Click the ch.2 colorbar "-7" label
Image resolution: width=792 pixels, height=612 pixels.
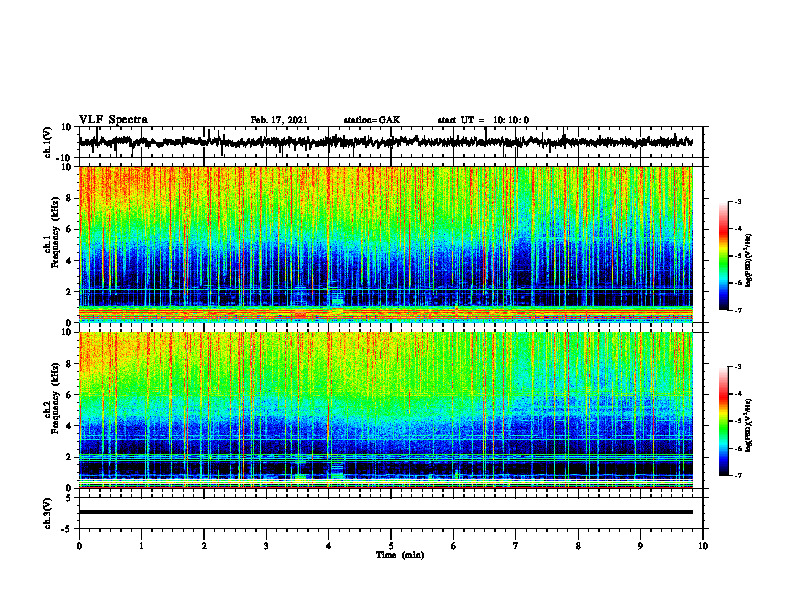coord(737,475)
